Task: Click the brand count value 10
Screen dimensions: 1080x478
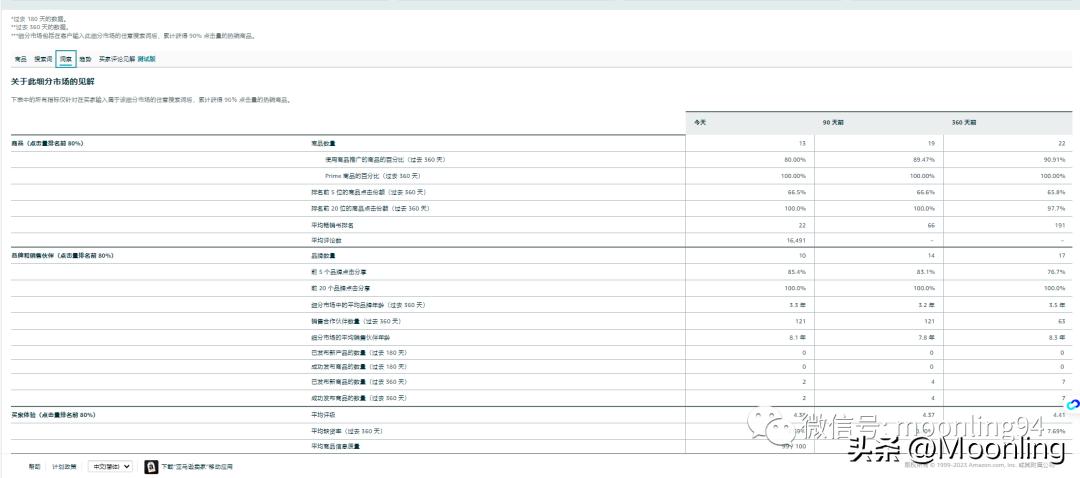Action: tap(802, 256)
